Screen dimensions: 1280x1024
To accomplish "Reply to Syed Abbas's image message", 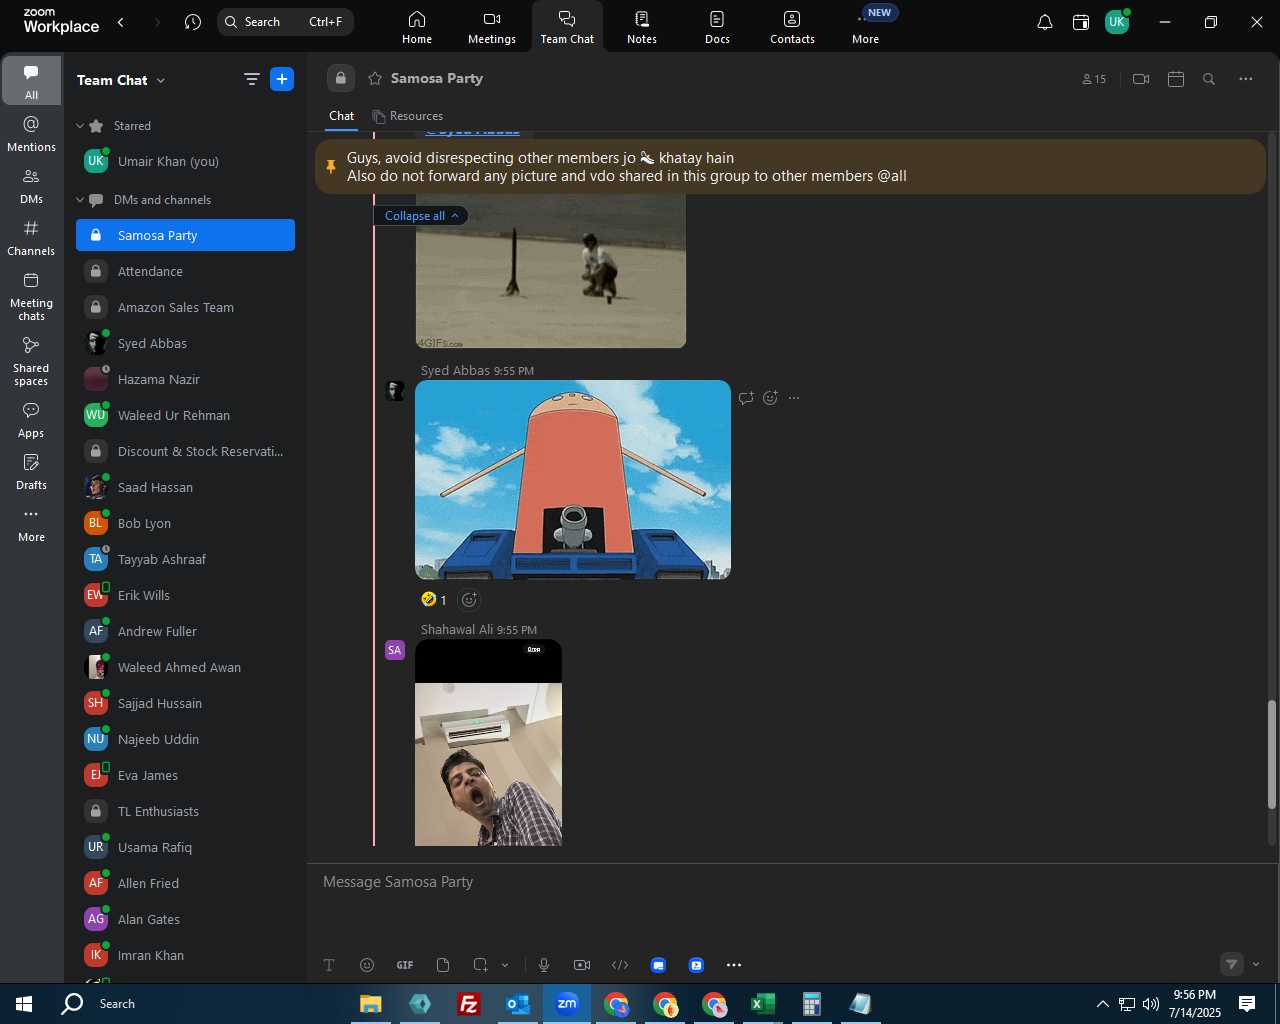I will (746, 398).
